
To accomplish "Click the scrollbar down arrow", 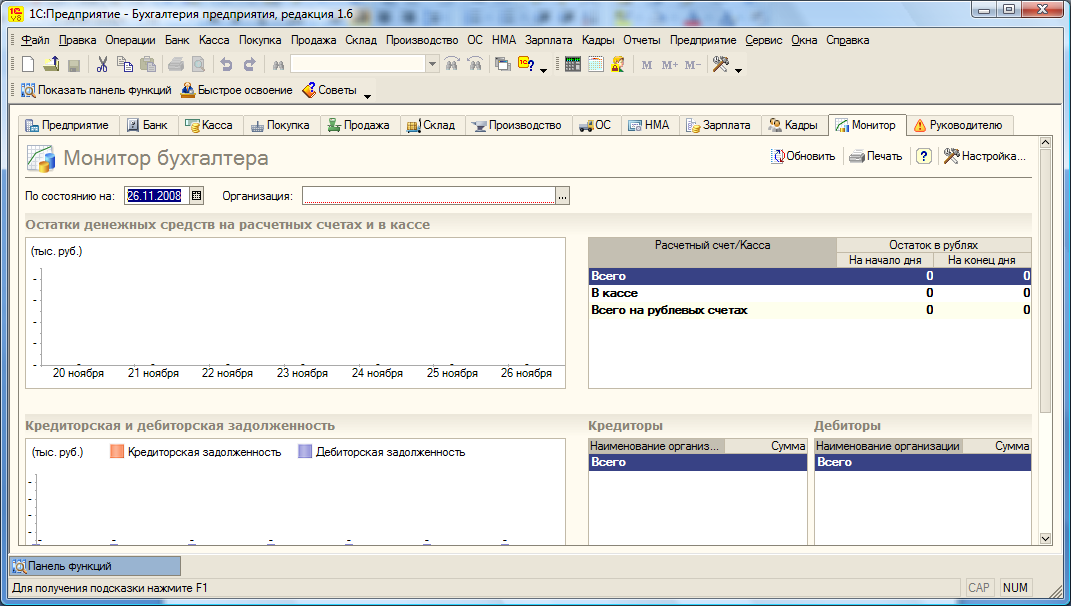I will point(1045,538).
